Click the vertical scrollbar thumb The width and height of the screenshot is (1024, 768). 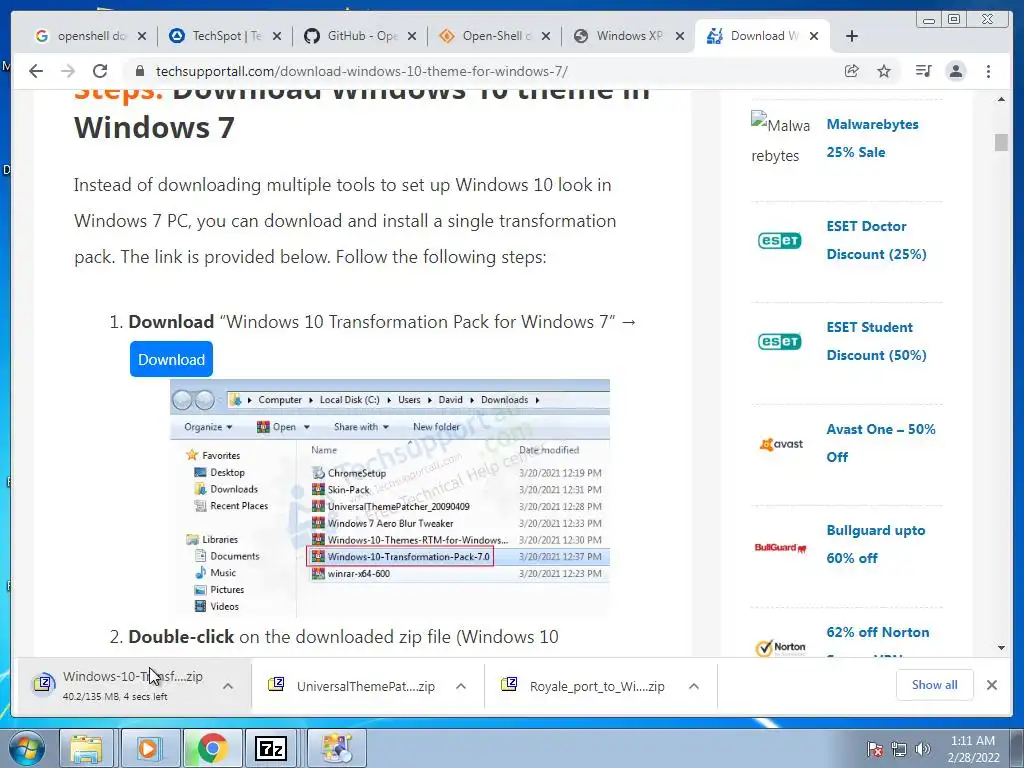click(x=1001, y=142)
